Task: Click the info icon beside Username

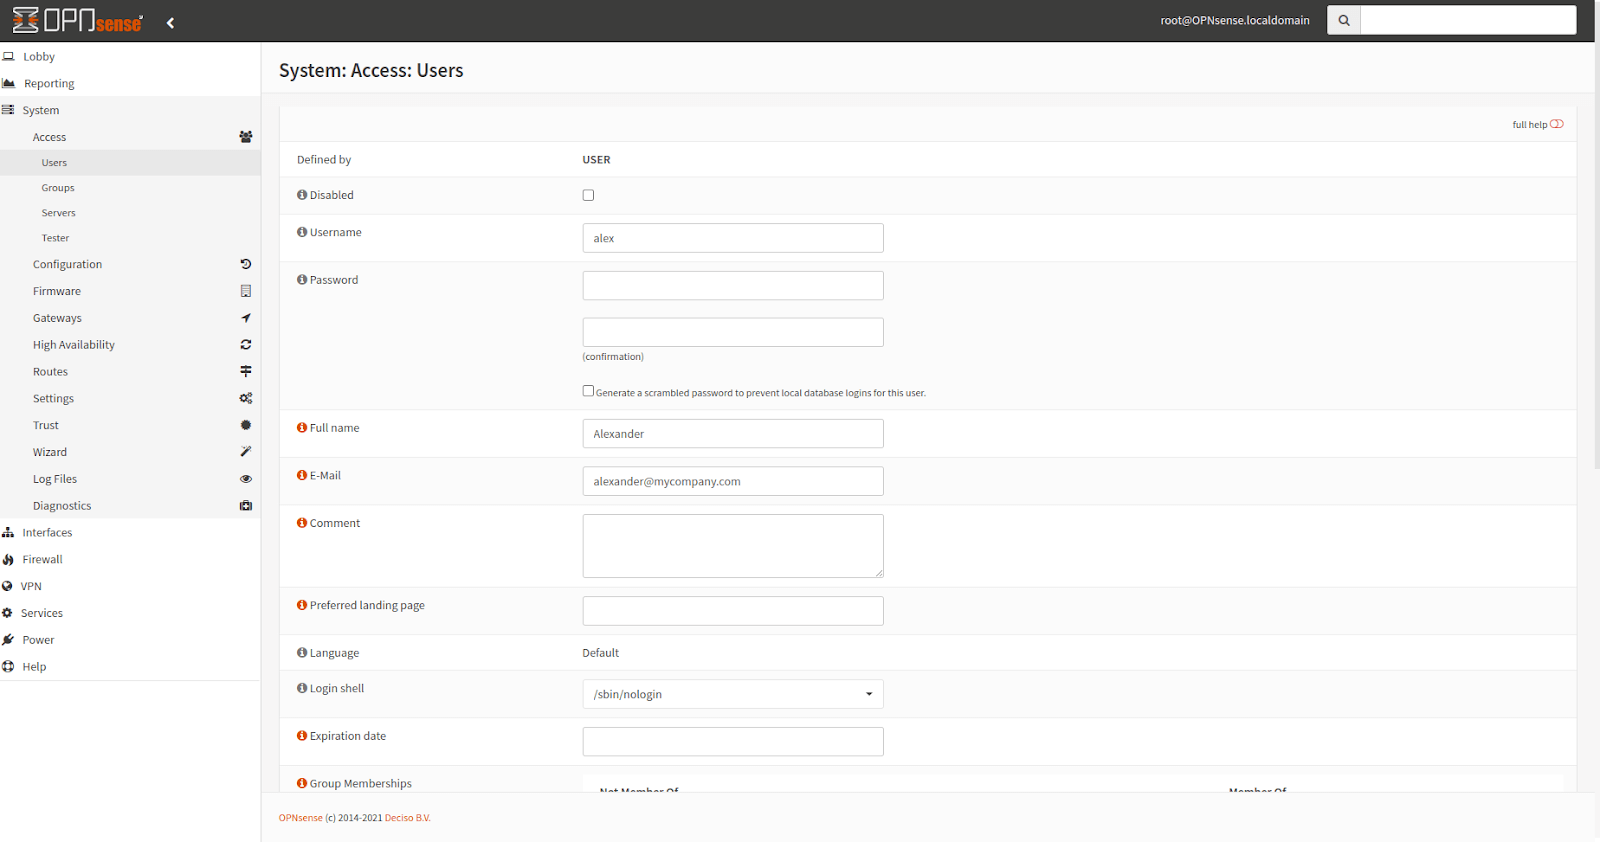Action: 302,232
